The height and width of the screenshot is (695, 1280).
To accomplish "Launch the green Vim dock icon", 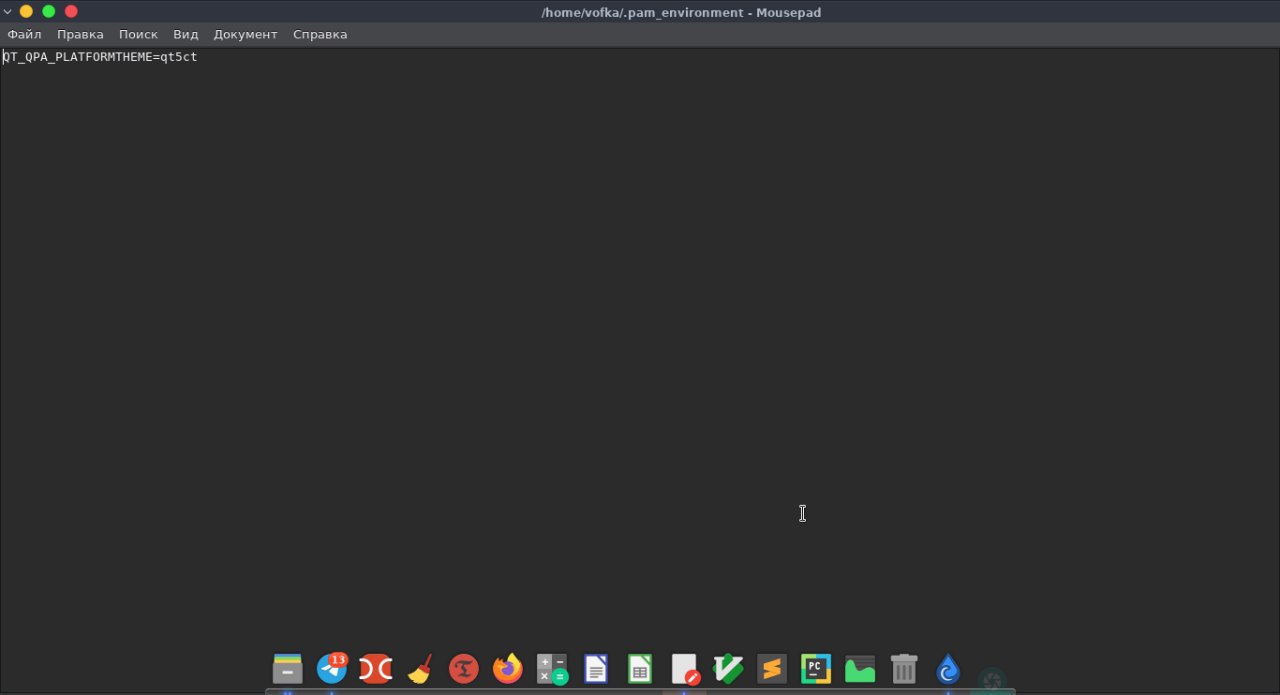I will [x=728, y=668].
